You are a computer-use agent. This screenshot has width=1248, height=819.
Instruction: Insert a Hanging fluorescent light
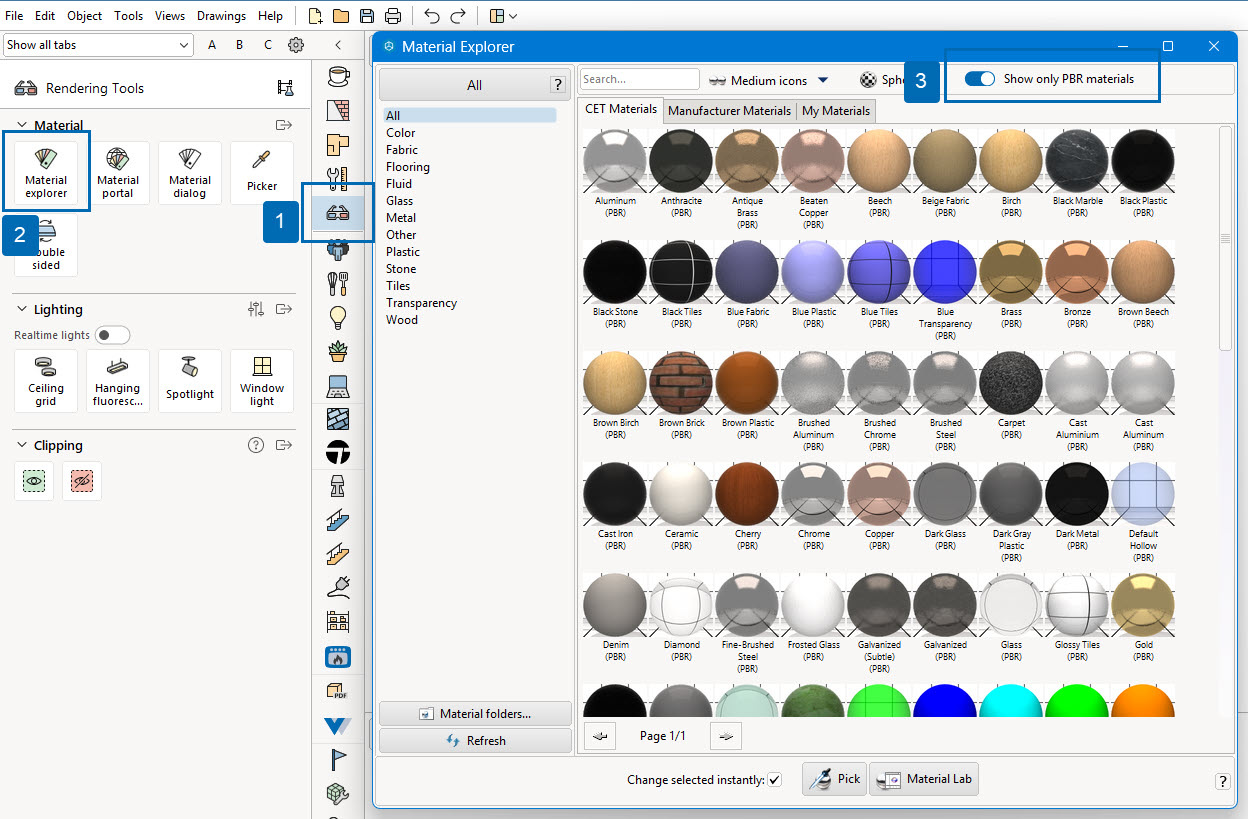(x=118, y=380)
